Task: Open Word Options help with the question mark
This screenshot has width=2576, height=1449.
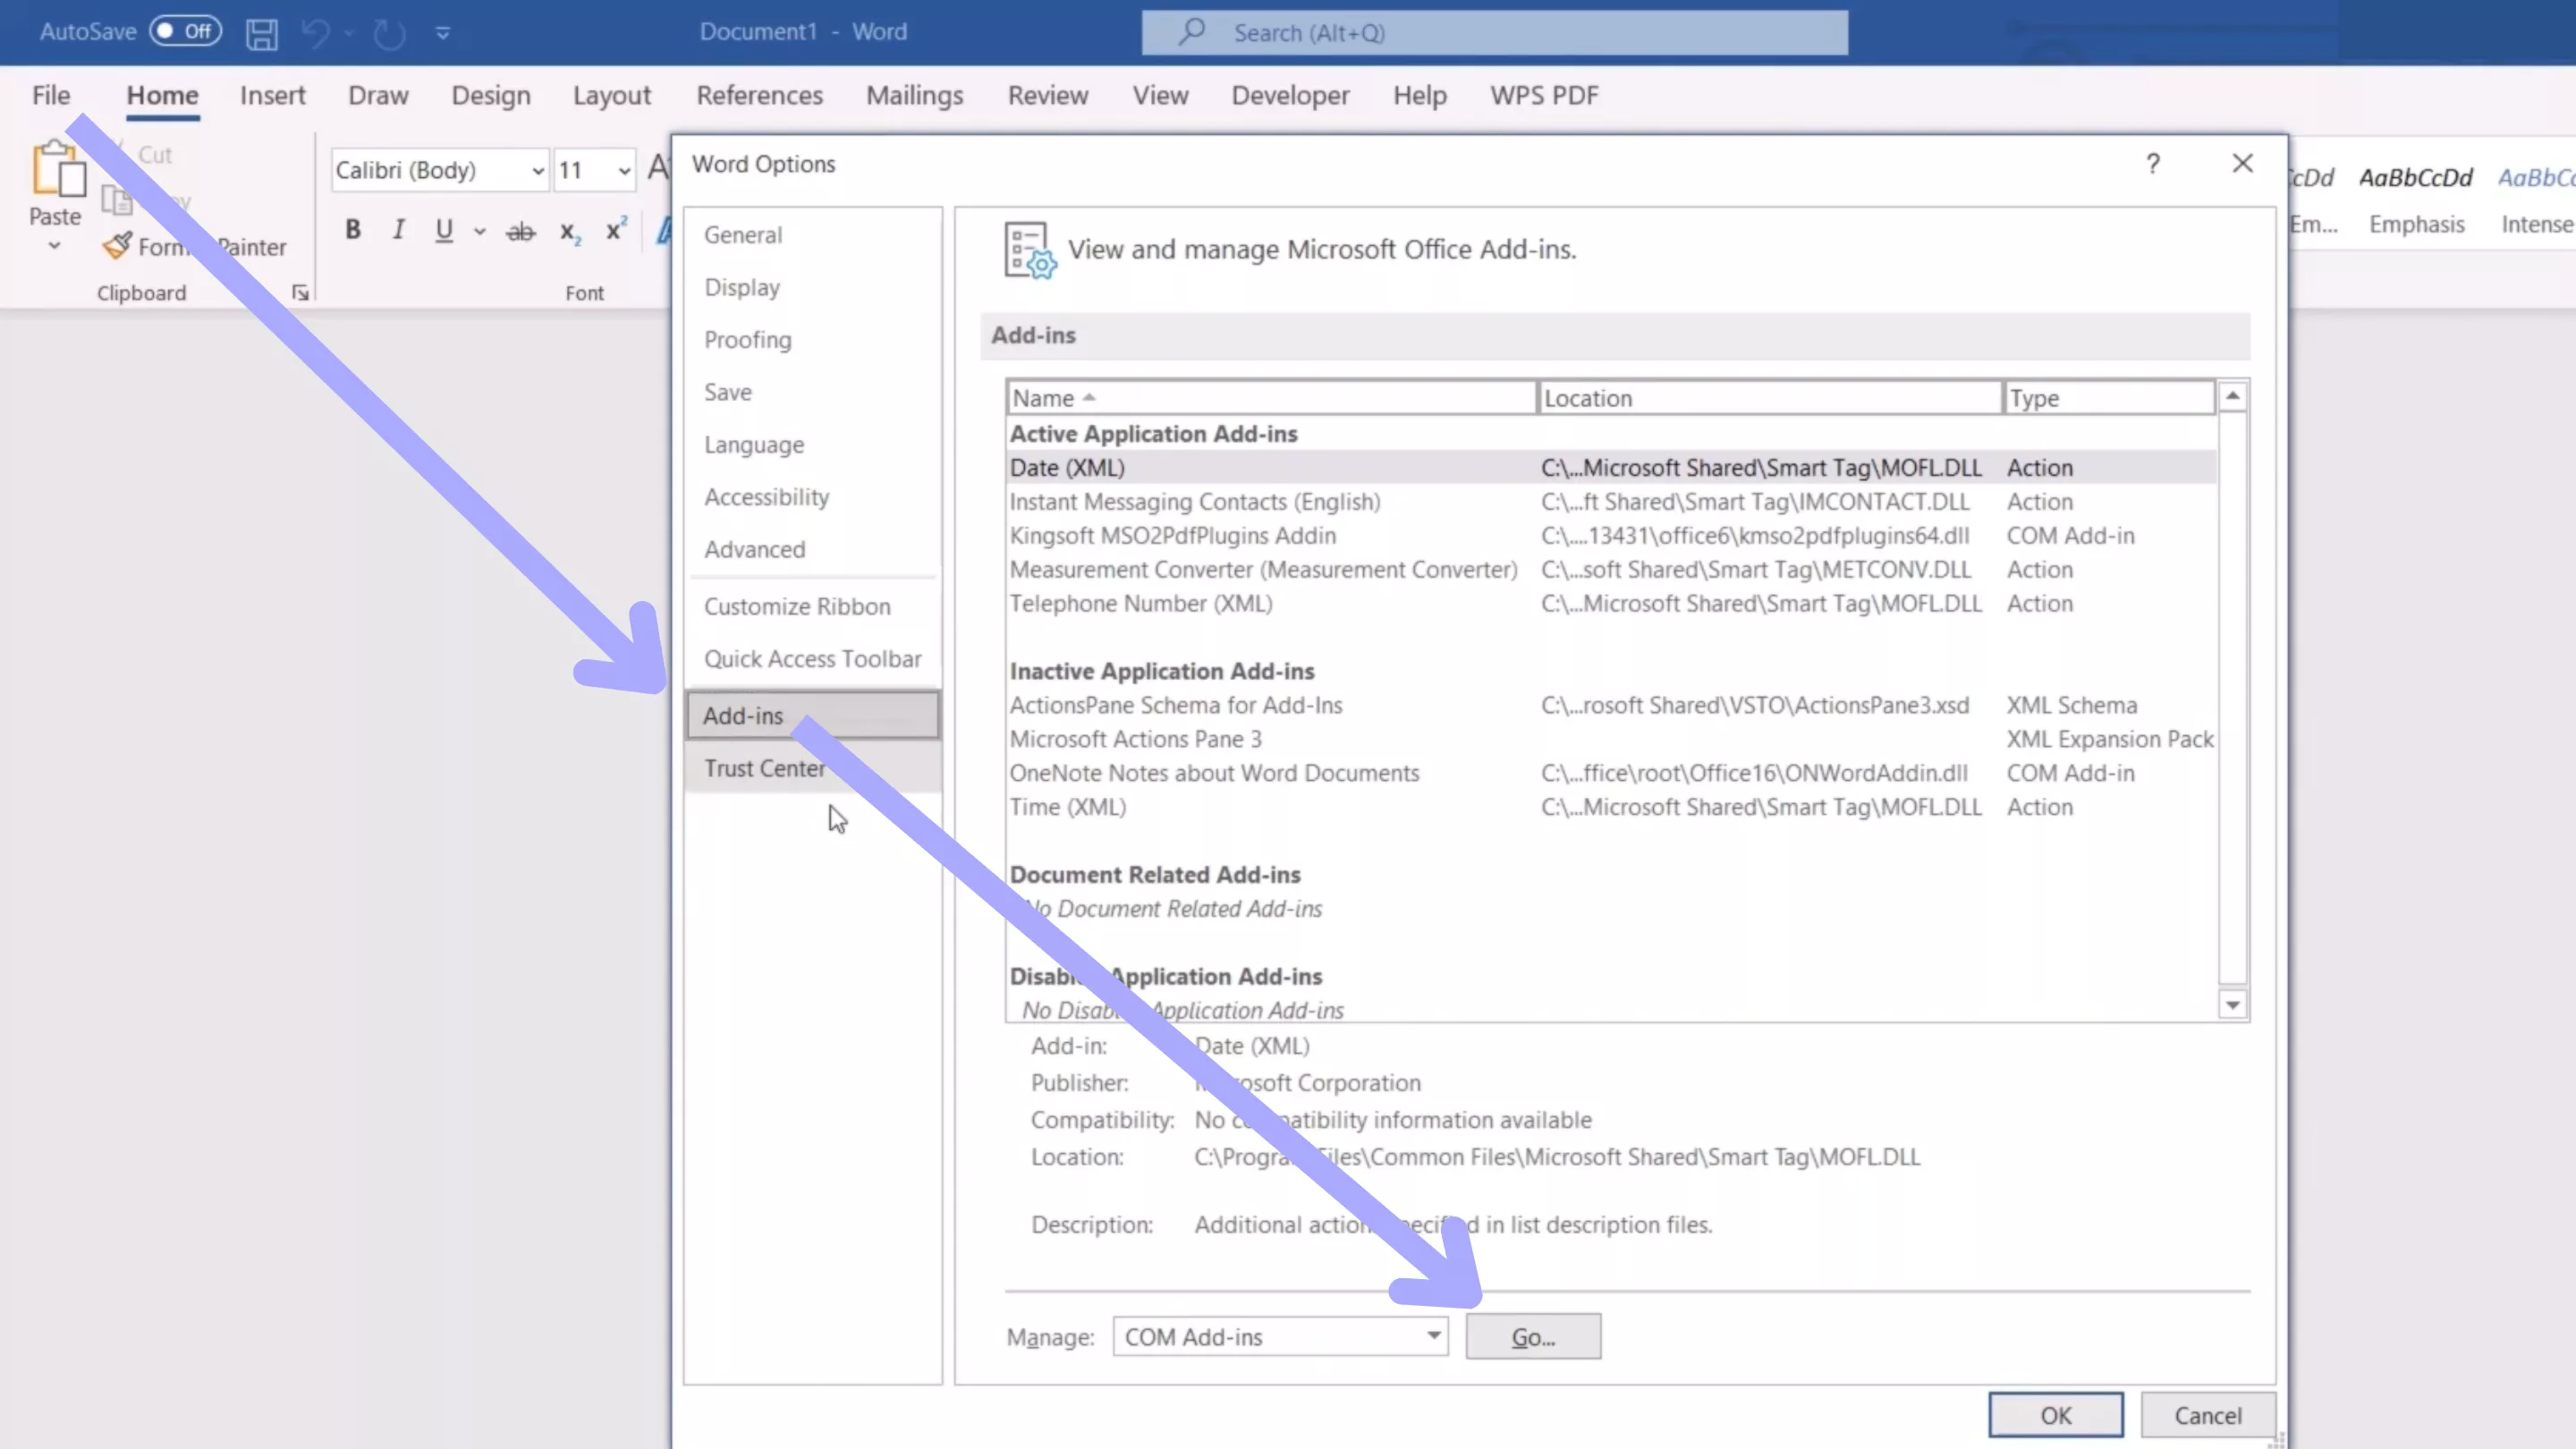Action: point(2154,164)
